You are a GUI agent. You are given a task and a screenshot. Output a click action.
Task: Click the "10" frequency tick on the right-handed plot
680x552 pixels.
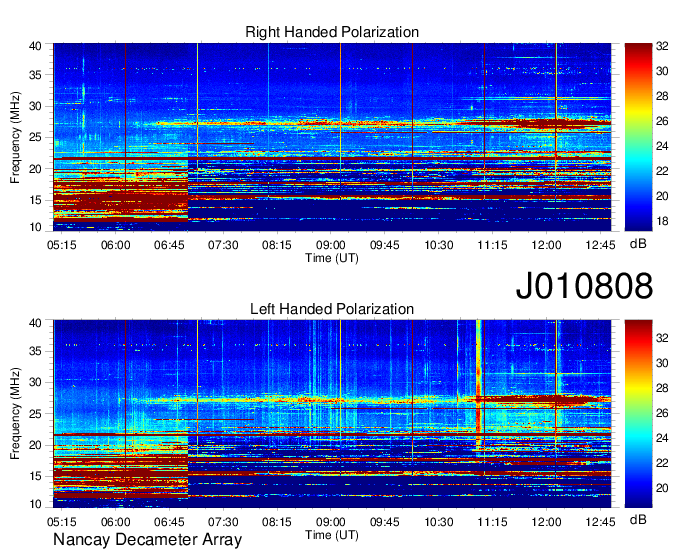[36, 227]
